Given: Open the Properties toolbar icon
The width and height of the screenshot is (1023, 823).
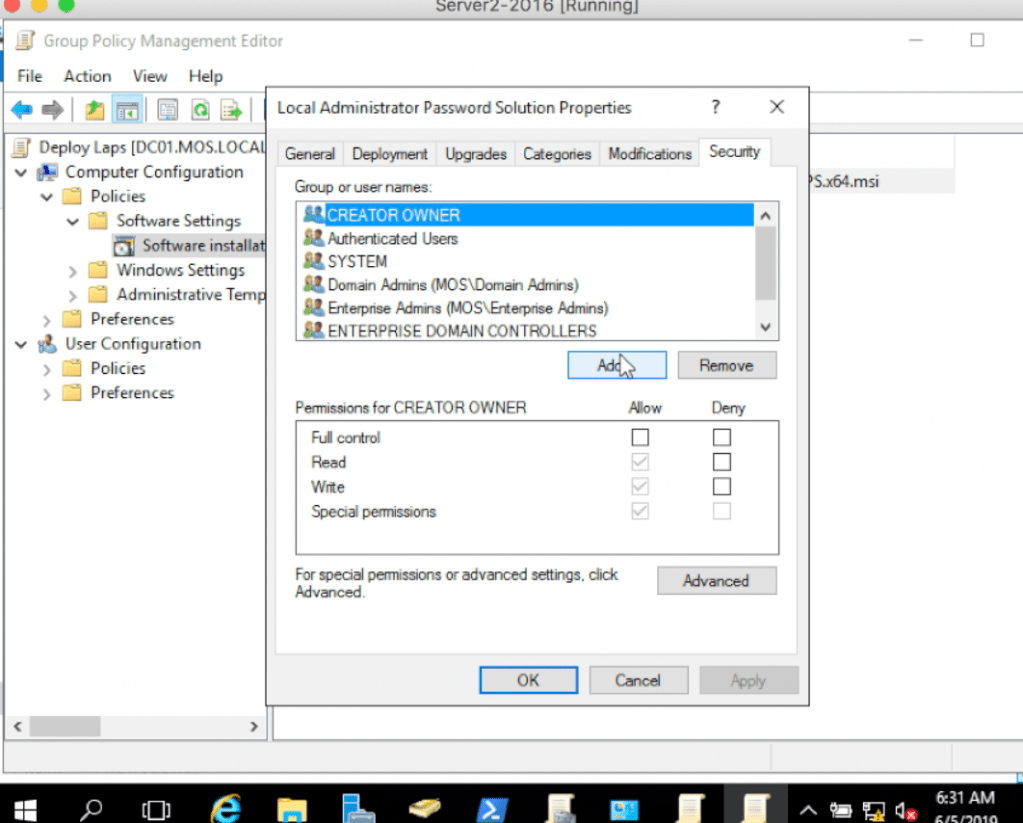Looking at the screenshot, I should click(x=166, y=109).
